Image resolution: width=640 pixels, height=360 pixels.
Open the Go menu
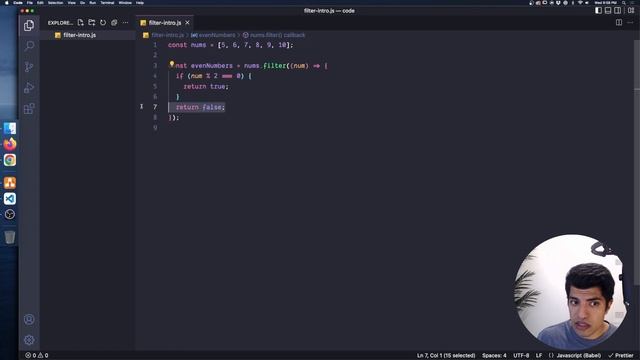(x=82, y=2)
